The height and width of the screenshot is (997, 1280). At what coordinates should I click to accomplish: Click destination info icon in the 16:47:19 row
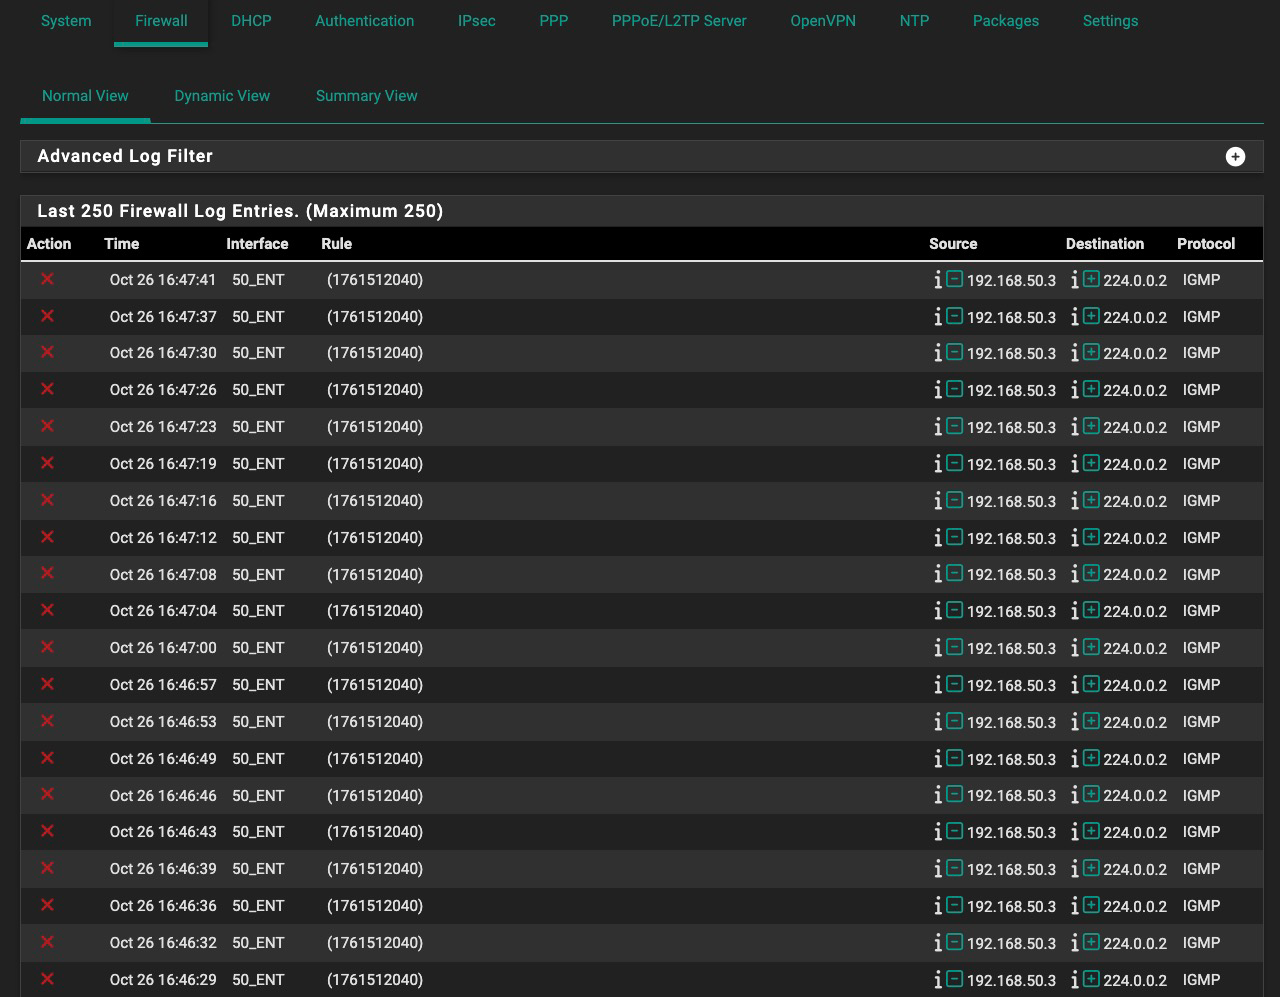[x=1074, y=464]
